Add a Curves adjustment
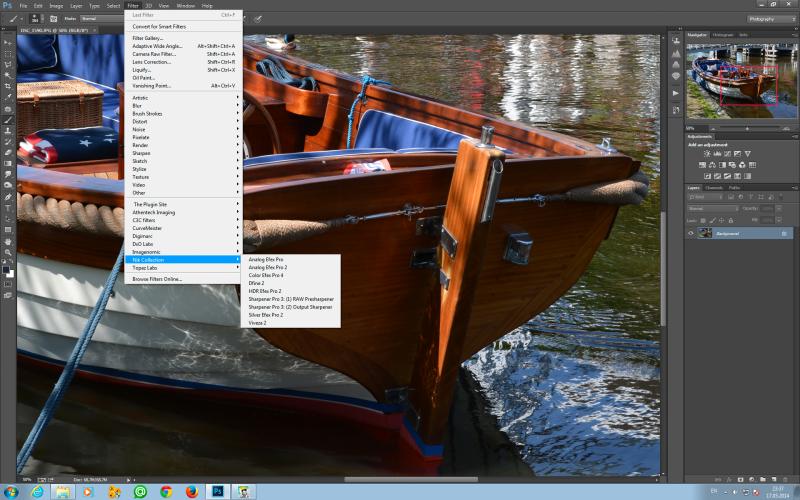Viewport: 800px width, 500px height. 728,154
